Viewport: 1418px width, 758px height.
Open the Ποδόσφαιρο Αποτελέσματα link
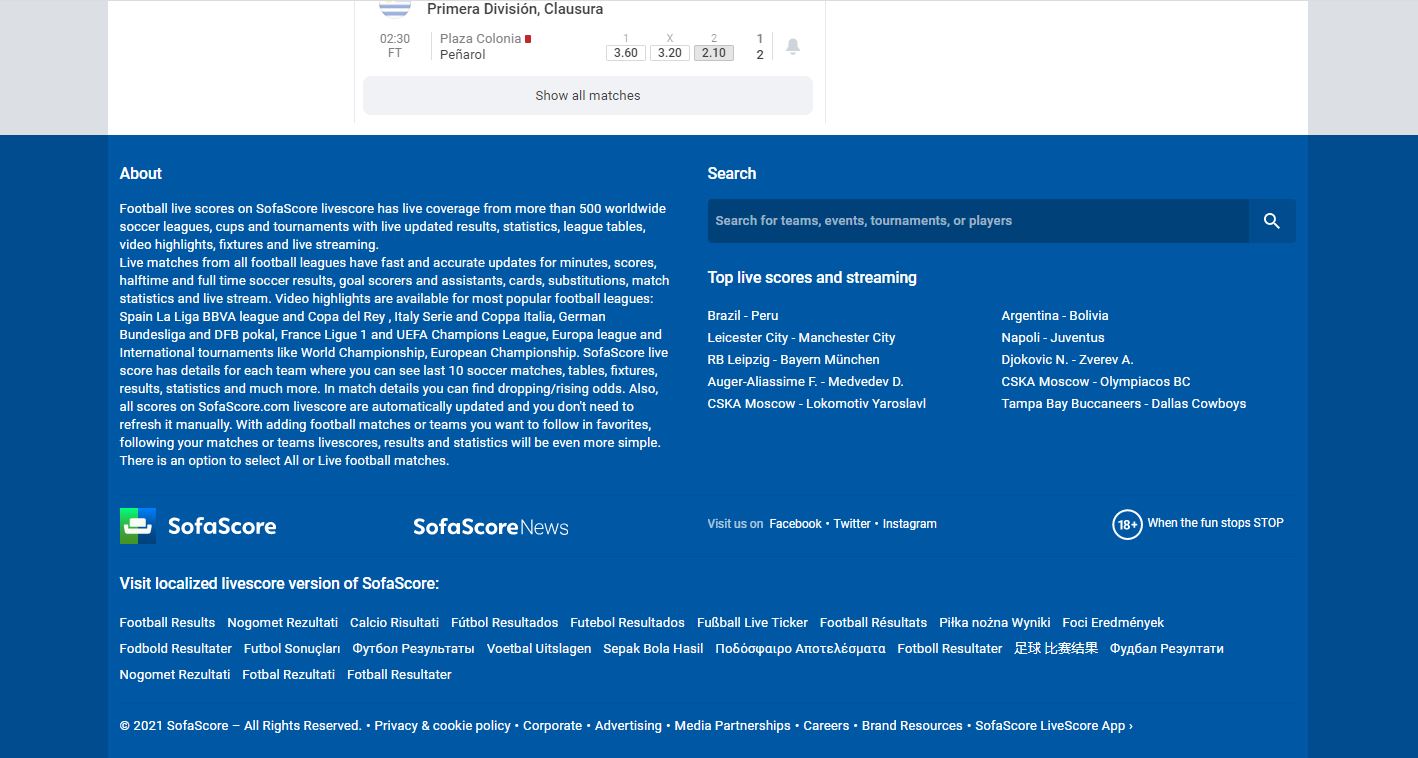coord(800,649)
